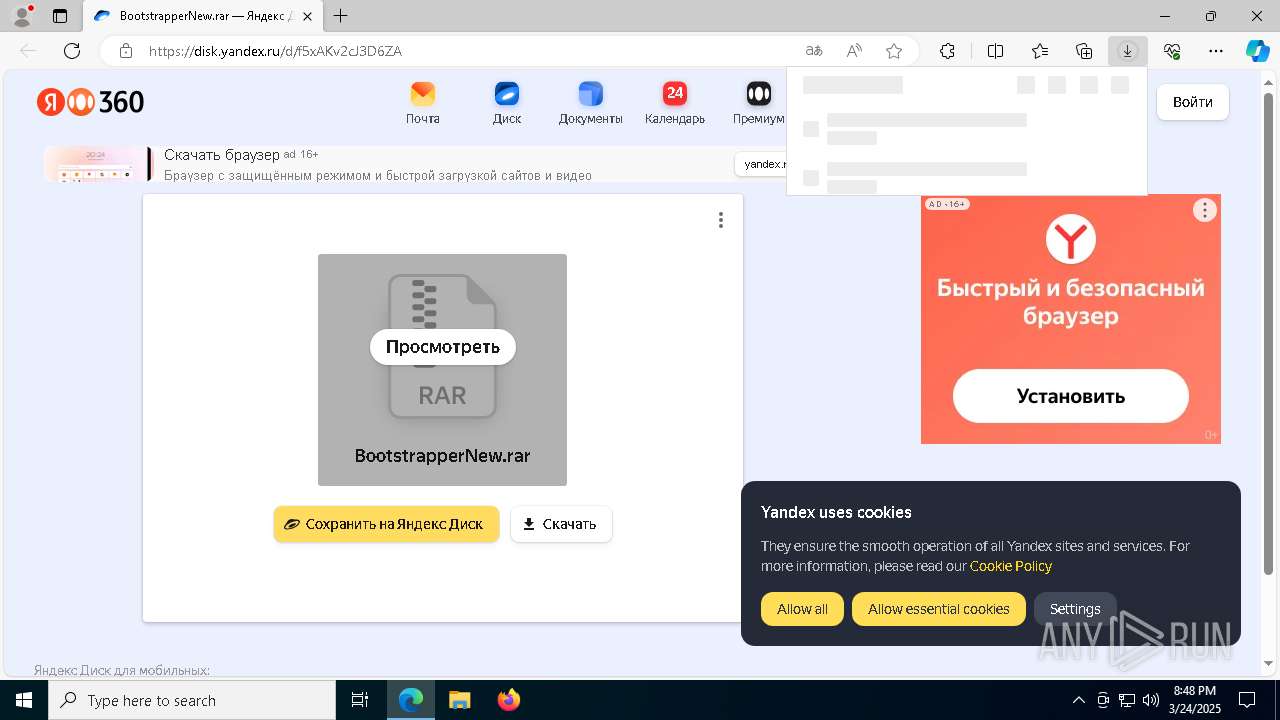Screen dimensions: 1280x720
Task: Click Сохранить на Яндекс Диск button
Action: point(386,524)
